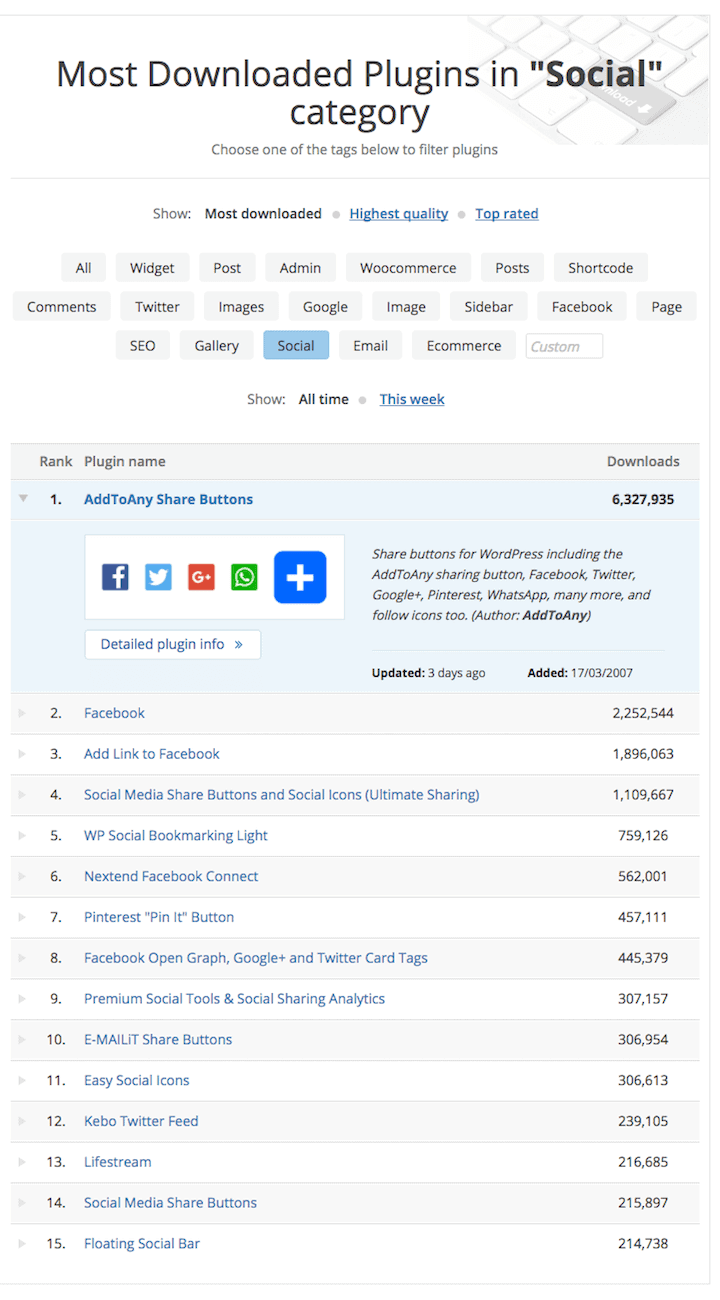
Task: Expand WP Social Bookmarking Light row arrow
Action: pyautogui.click(x=23, y=835)
